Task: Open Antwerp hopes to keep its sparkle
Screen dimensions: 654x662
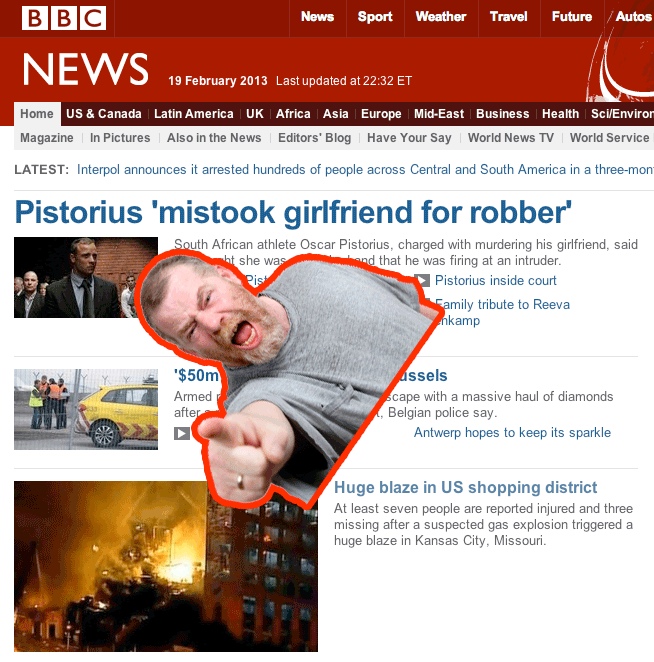Action: point(512,433)
